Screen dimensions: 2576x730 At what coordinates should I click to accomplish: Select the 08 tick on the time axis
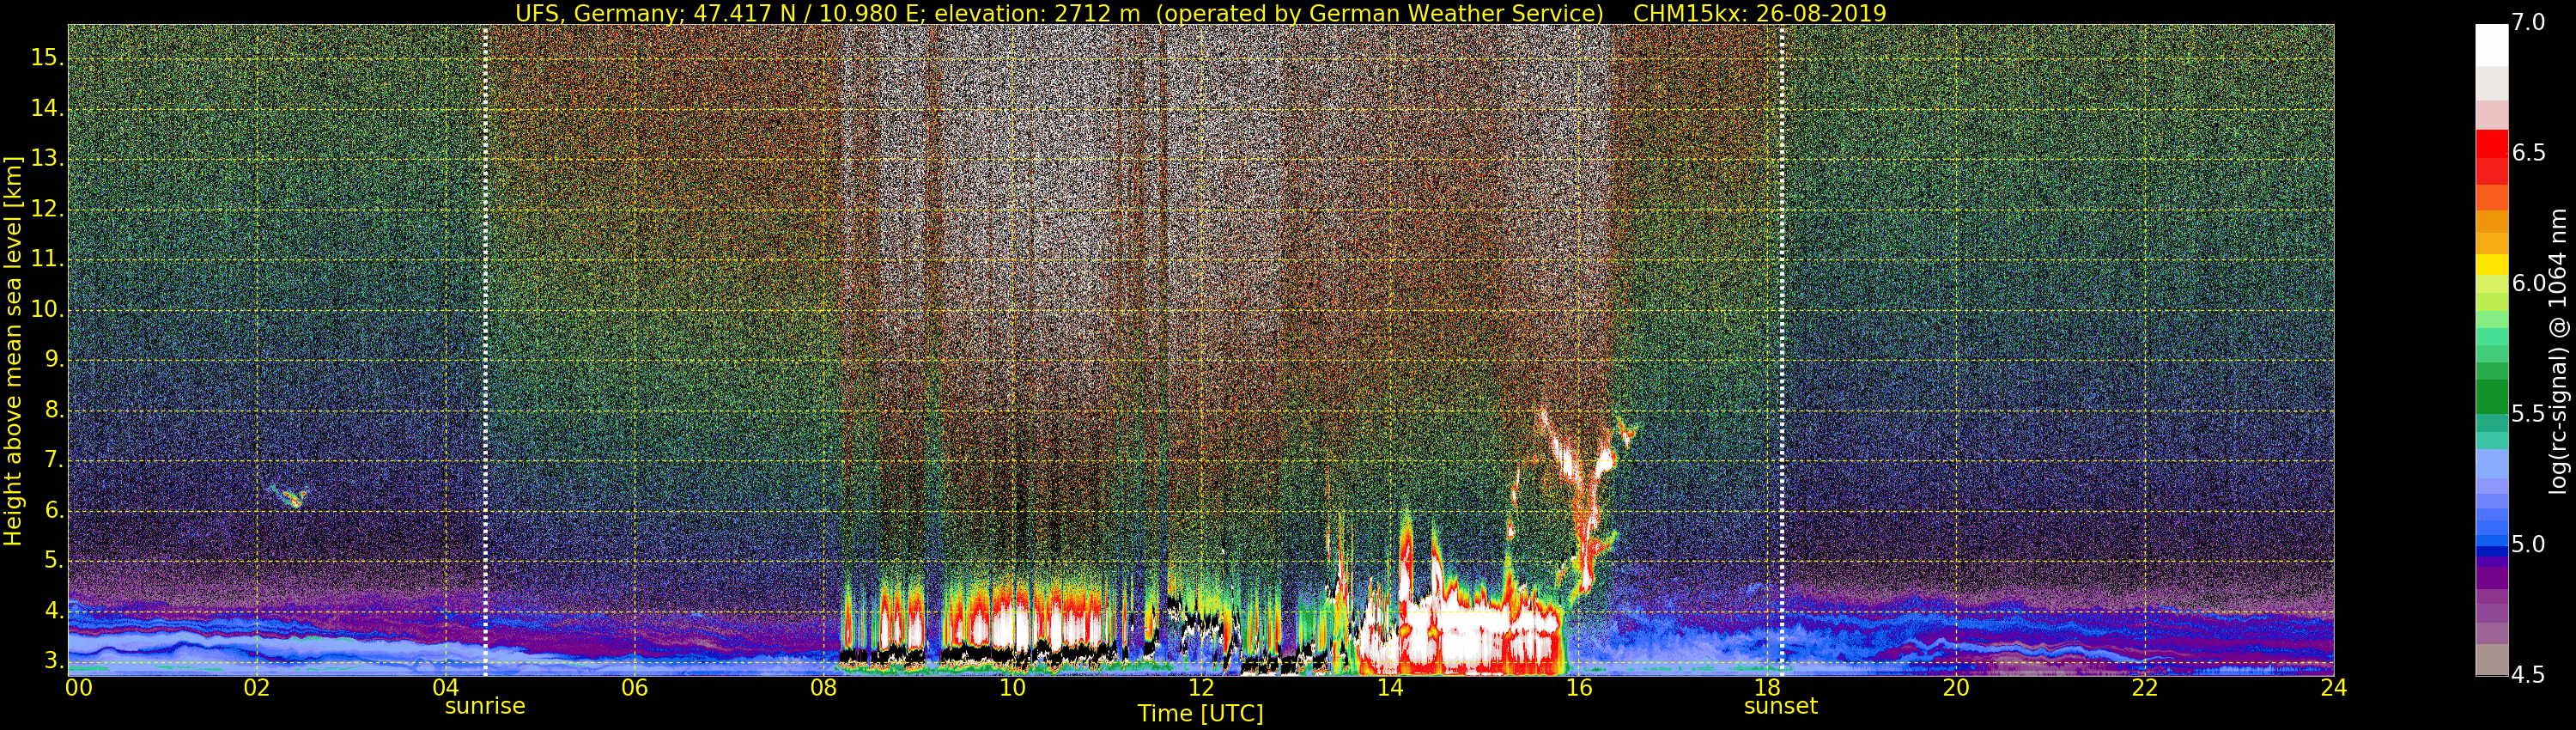pos(823,688)
